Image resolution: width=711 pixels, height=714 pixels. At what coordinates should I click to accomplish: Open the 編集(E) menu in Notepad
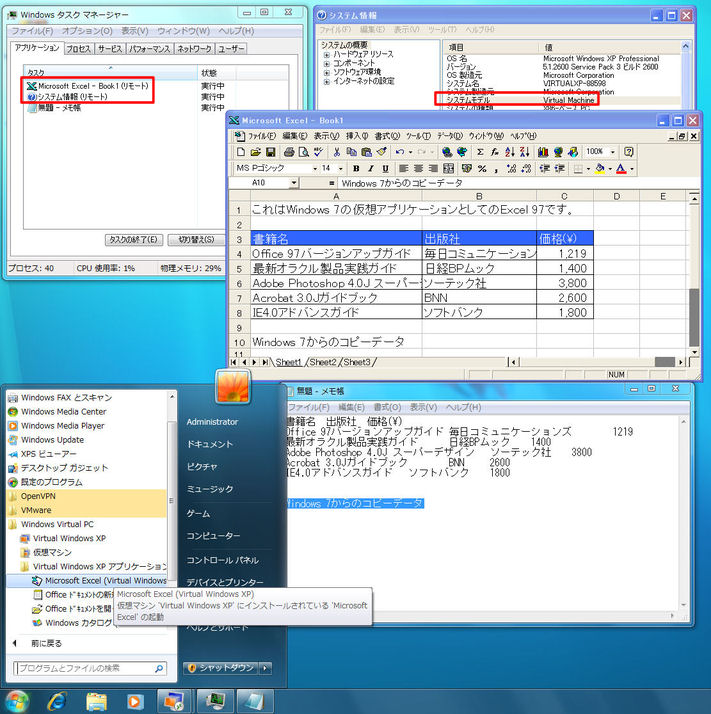pyautogui.click(x=351, y=407)
